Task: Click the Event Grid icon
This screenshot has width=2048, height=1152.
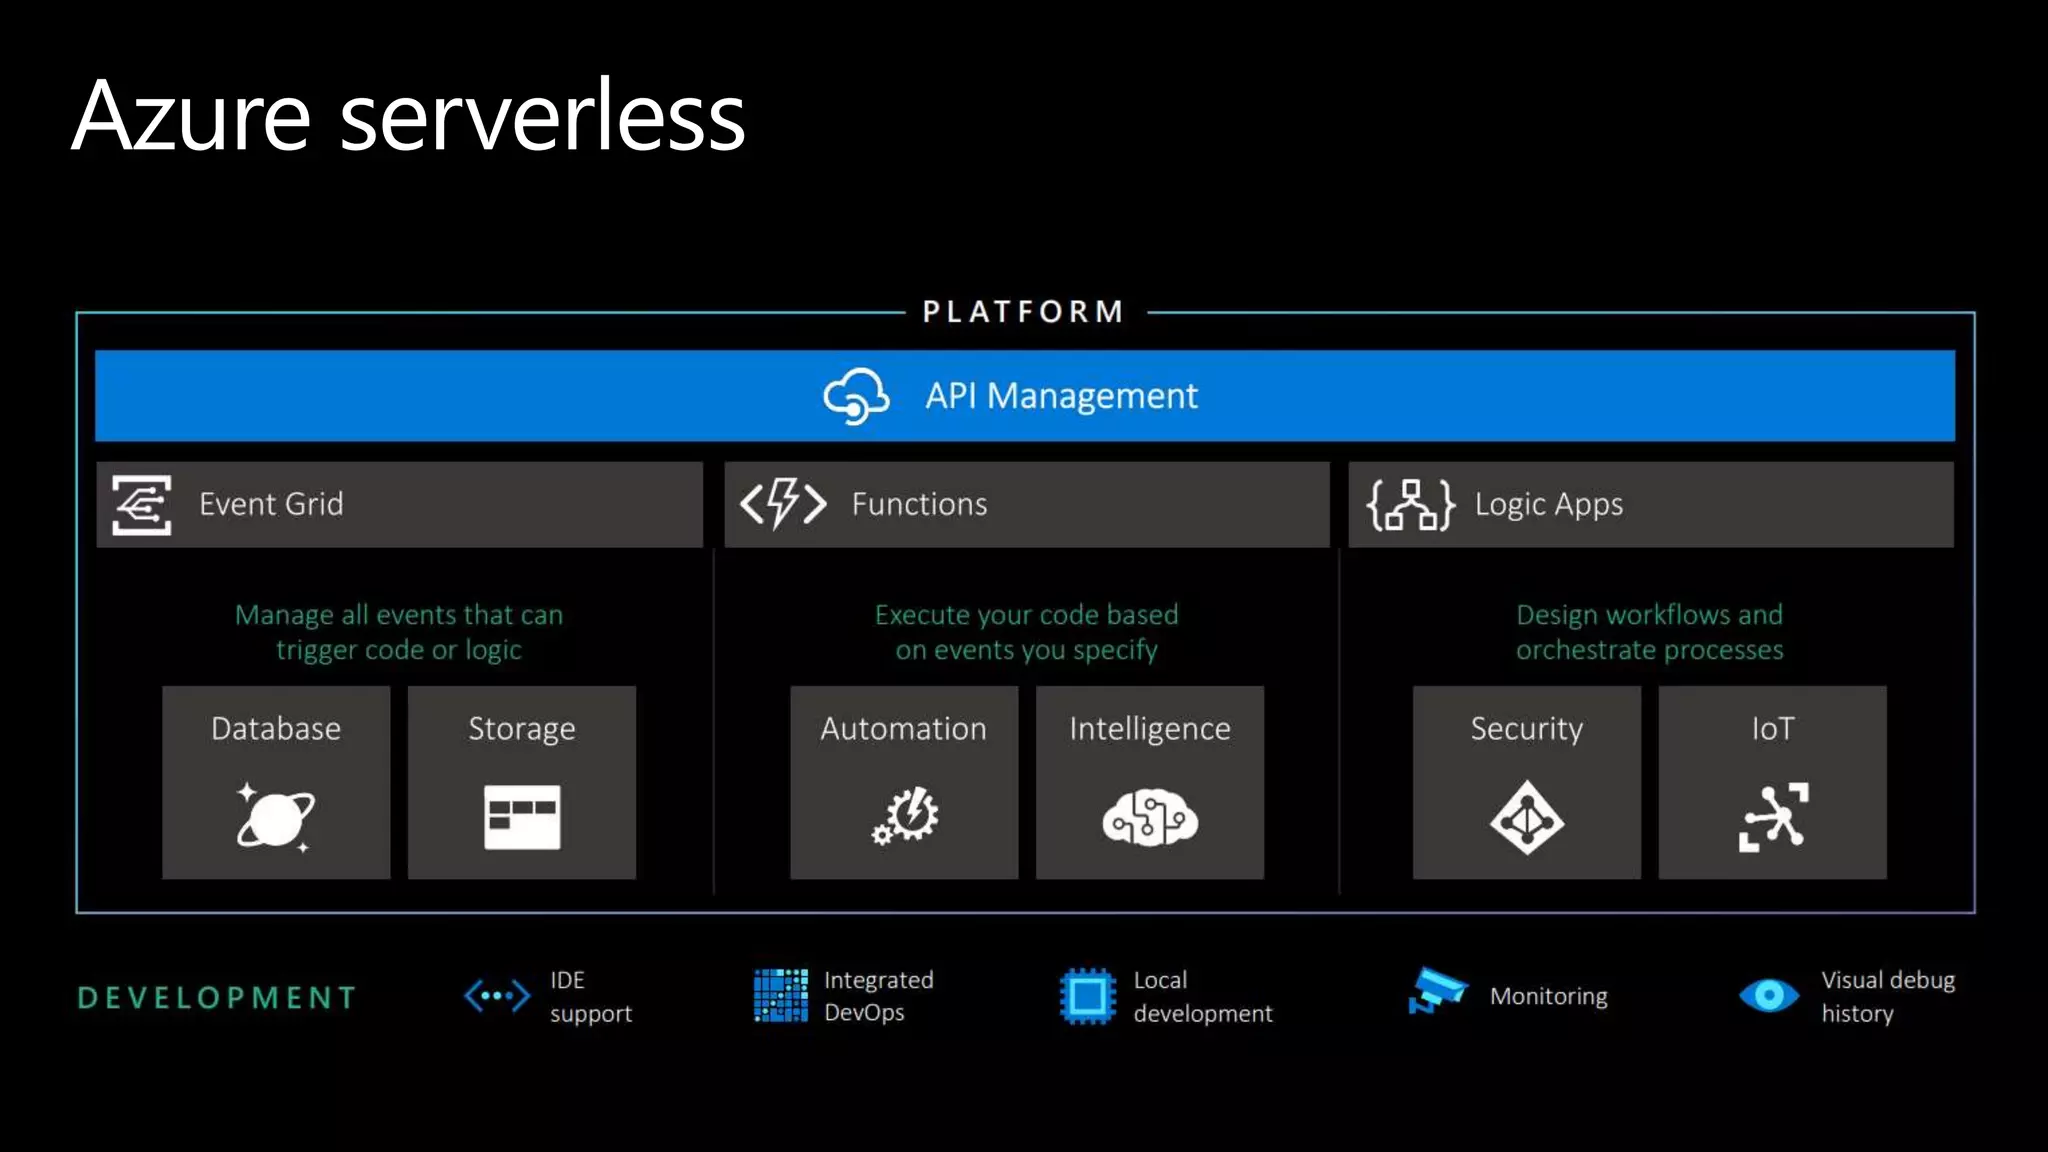Action: [x=141, y=505]
